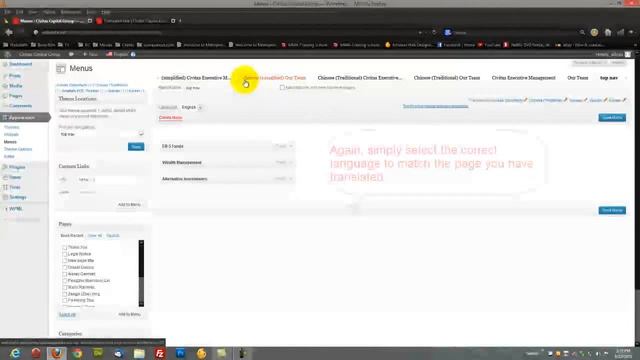Open WPML in the sidebar

point(16,209)
